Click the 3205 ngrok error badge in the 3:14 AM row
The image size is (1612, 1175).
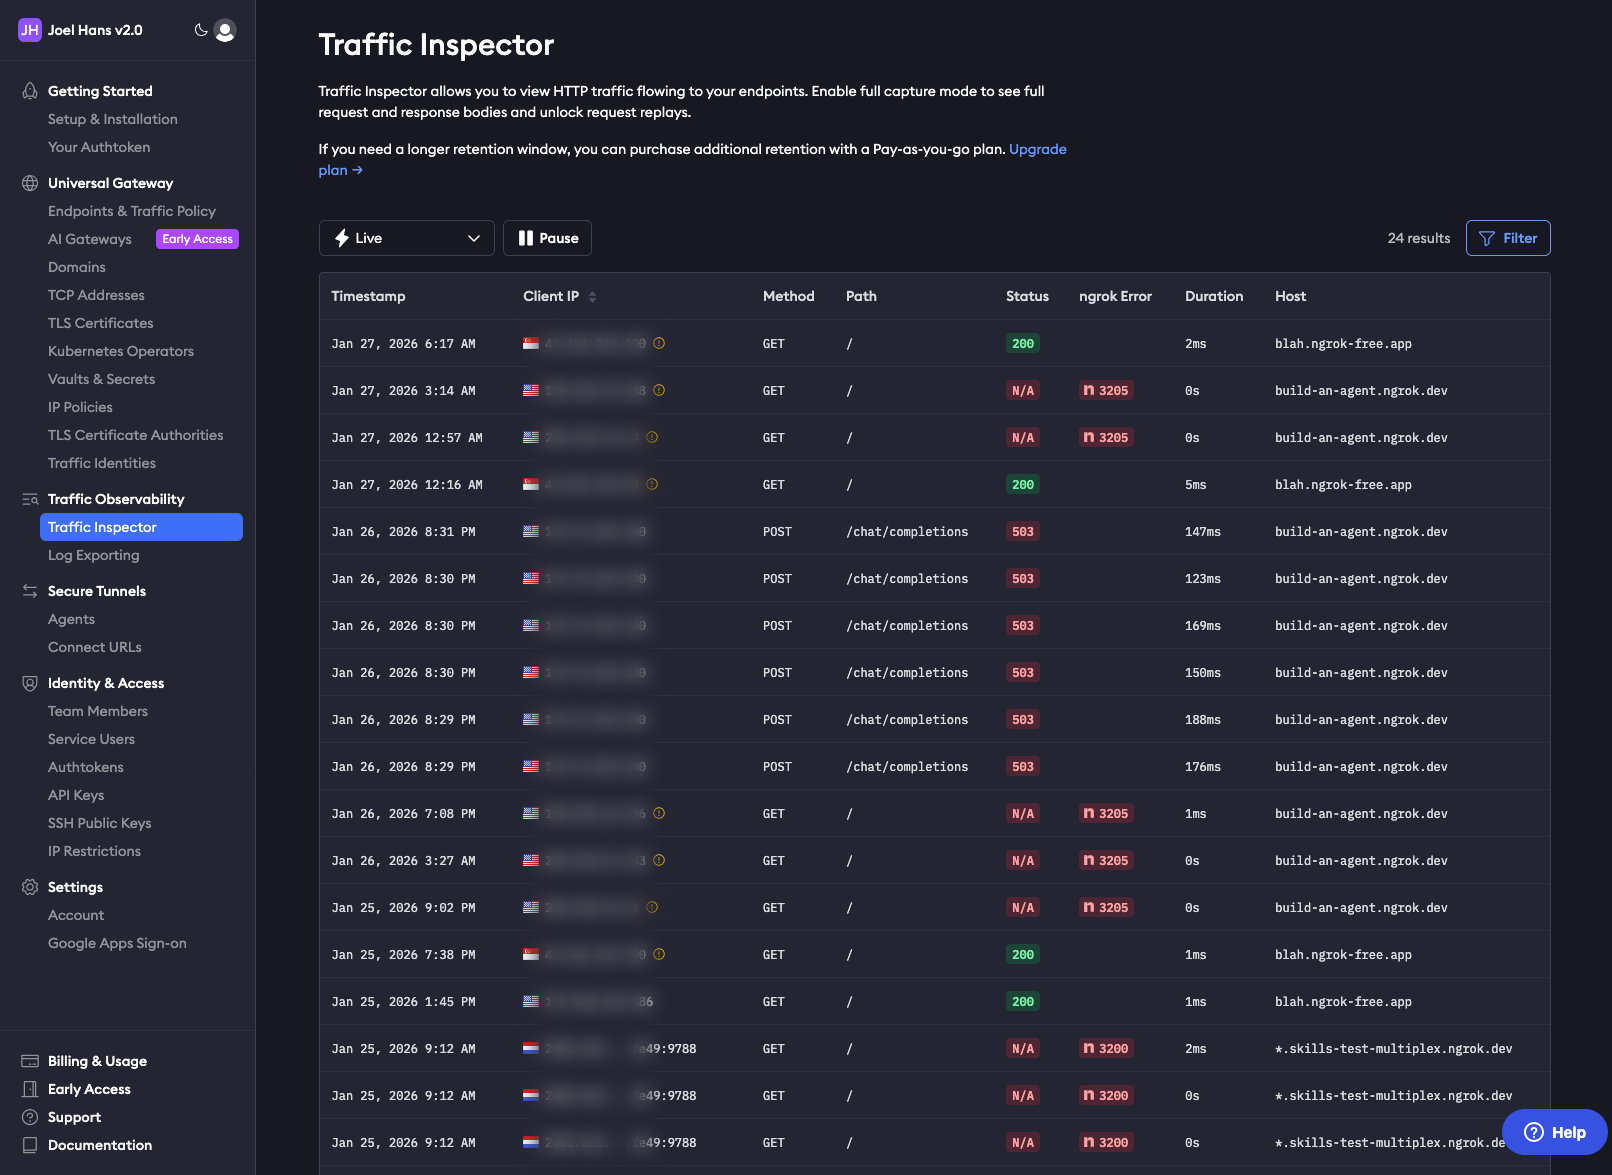coord(1105,391)
